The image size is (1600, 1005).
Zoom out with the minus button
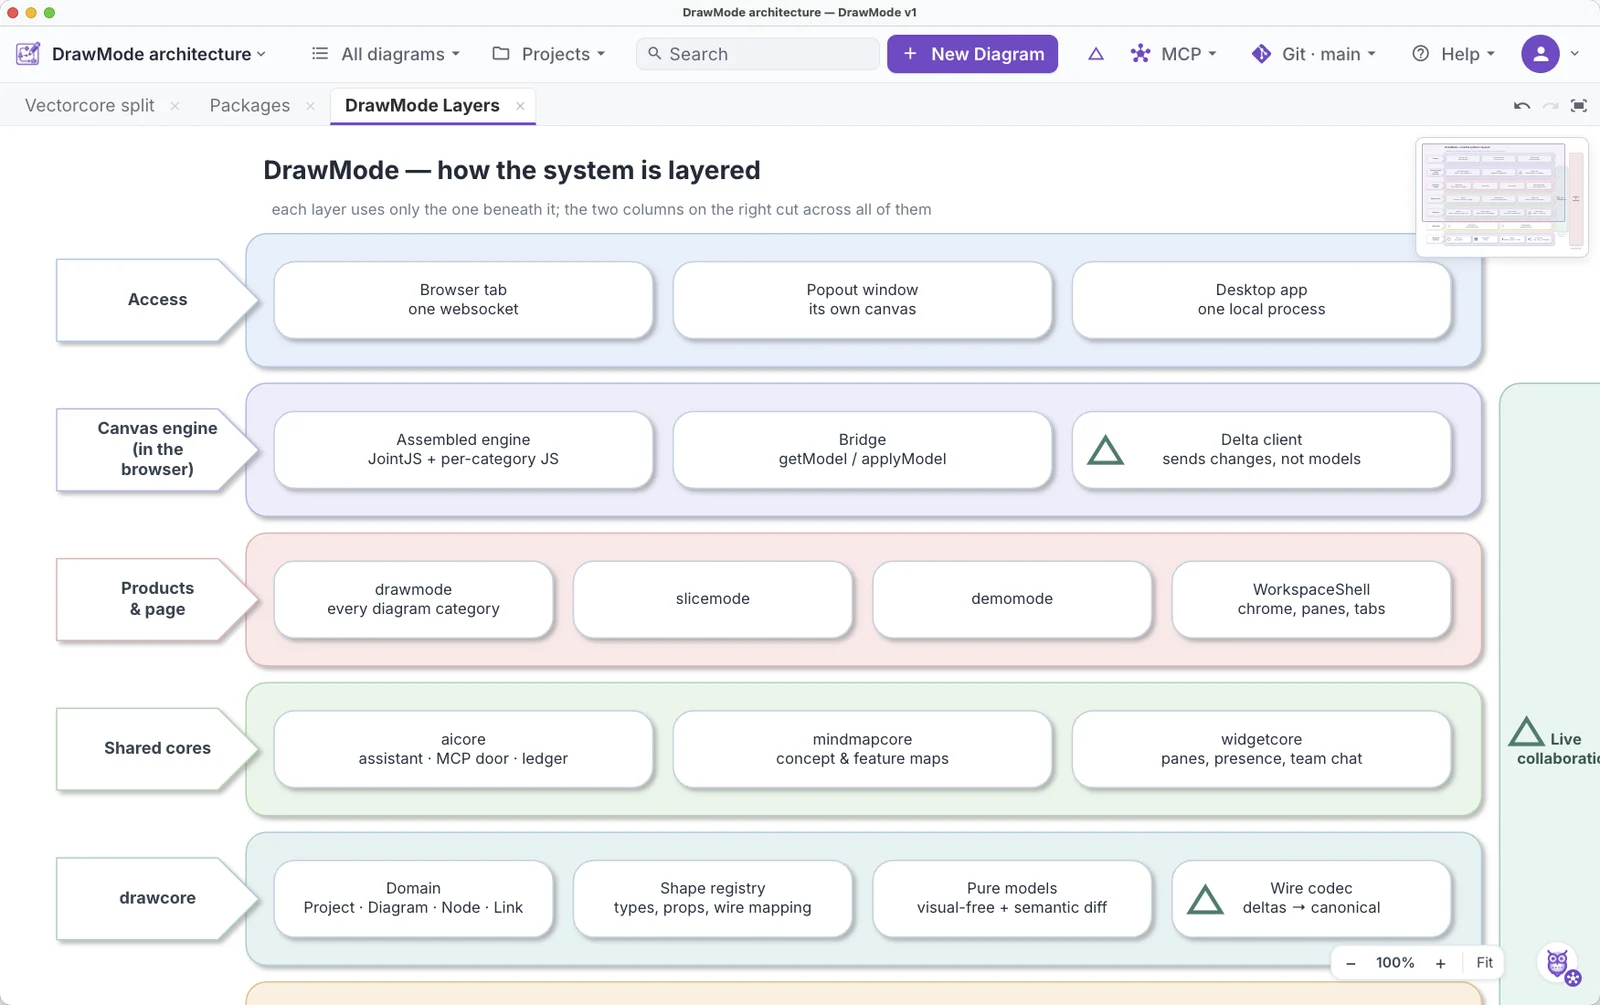(1351, 963)
